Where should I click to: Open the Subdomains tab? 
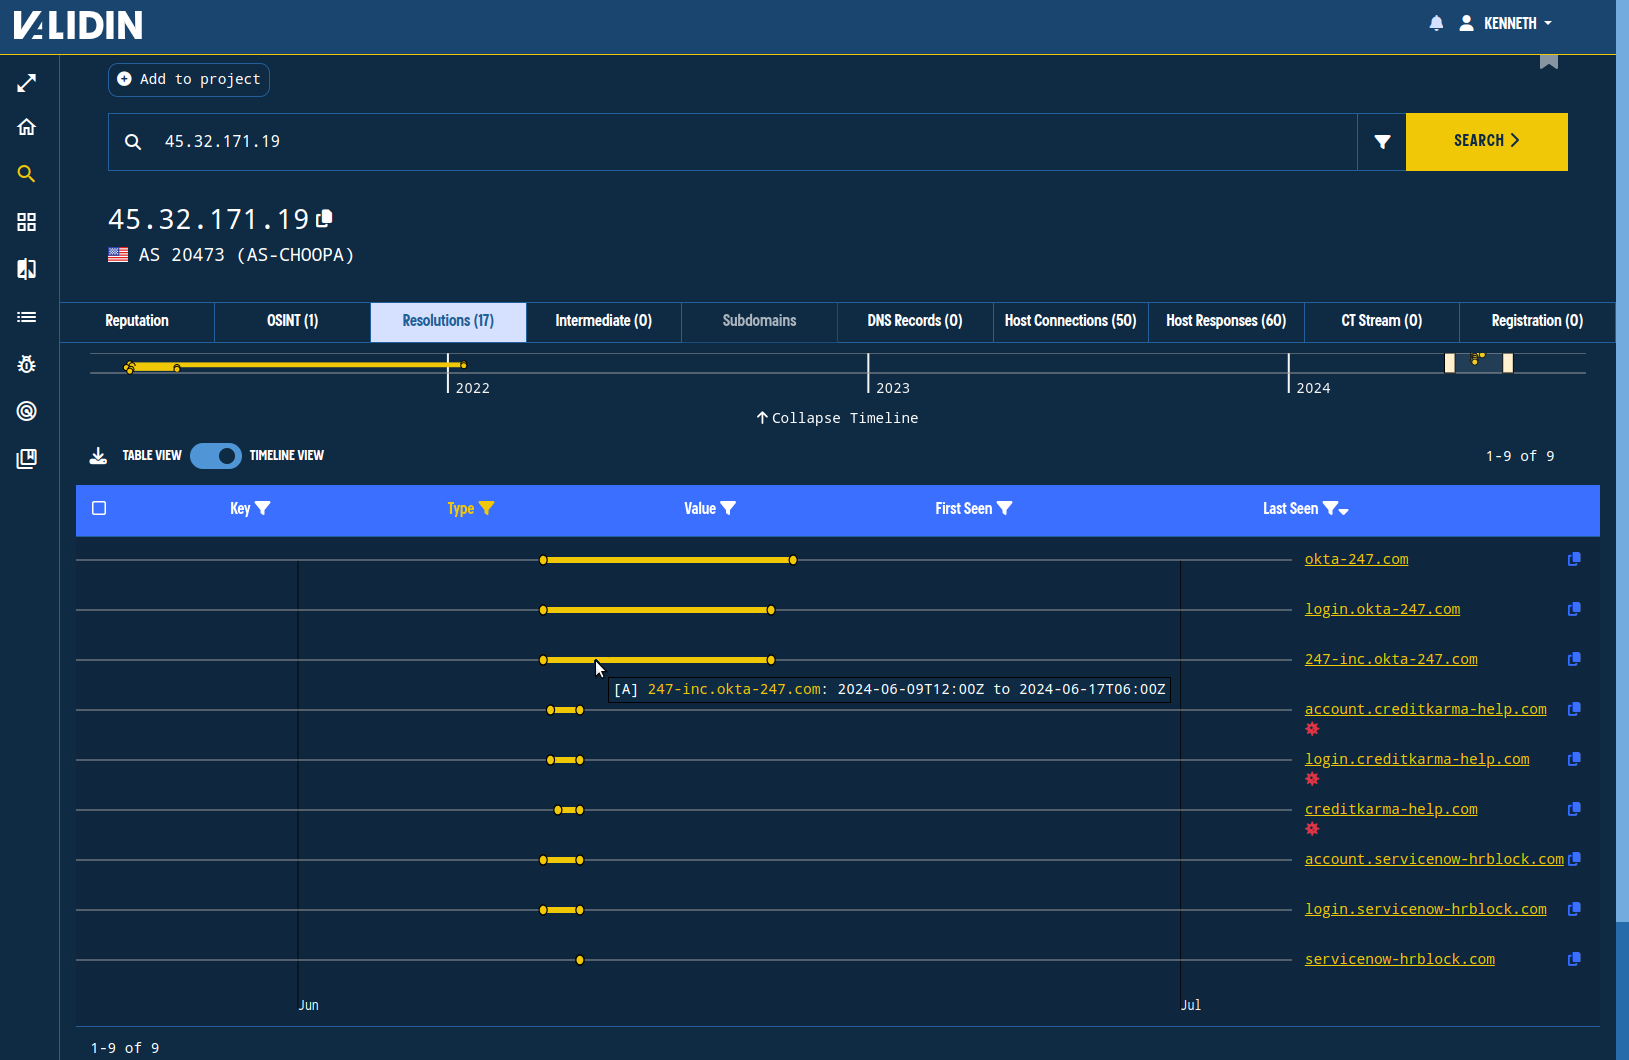(759, 321)
